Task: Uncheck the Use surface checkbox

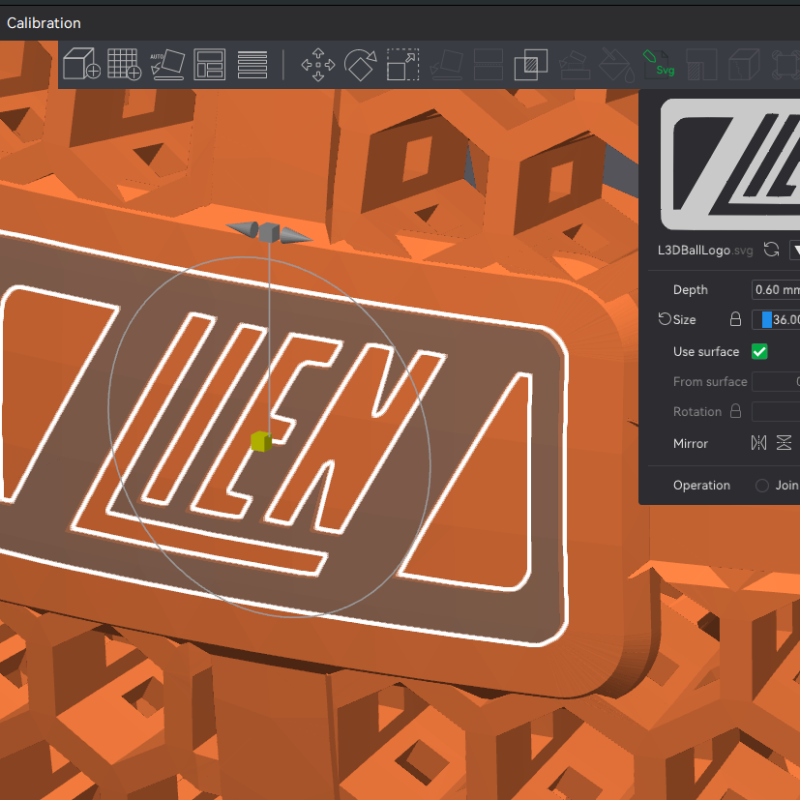Action: [x=759, y=351]
